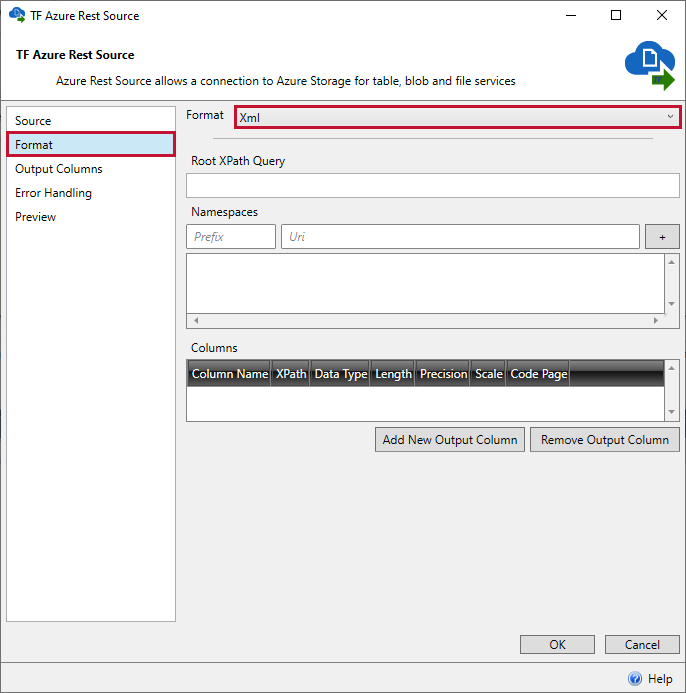Image resolution: width=686 pixels, height=693 pixels.
Task: Go to the Error Handling page
Action: (91, 193)
